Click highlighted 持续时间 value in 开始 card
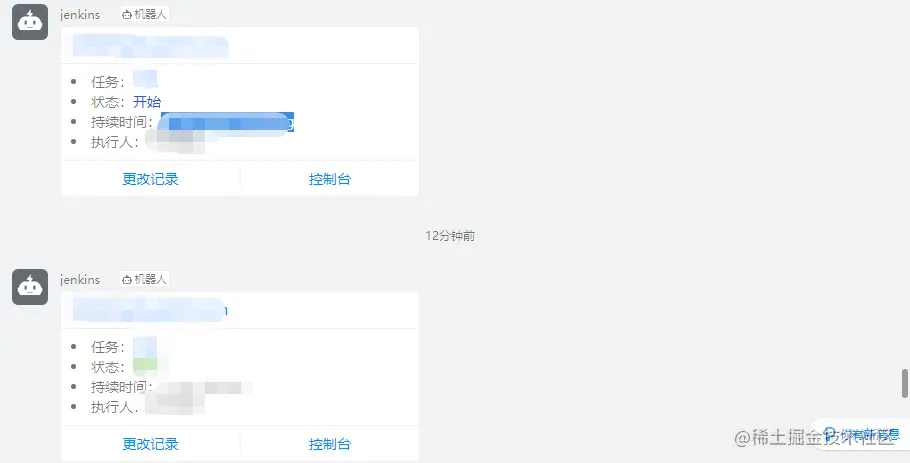 pyautogui.click(x=227, y=123)
